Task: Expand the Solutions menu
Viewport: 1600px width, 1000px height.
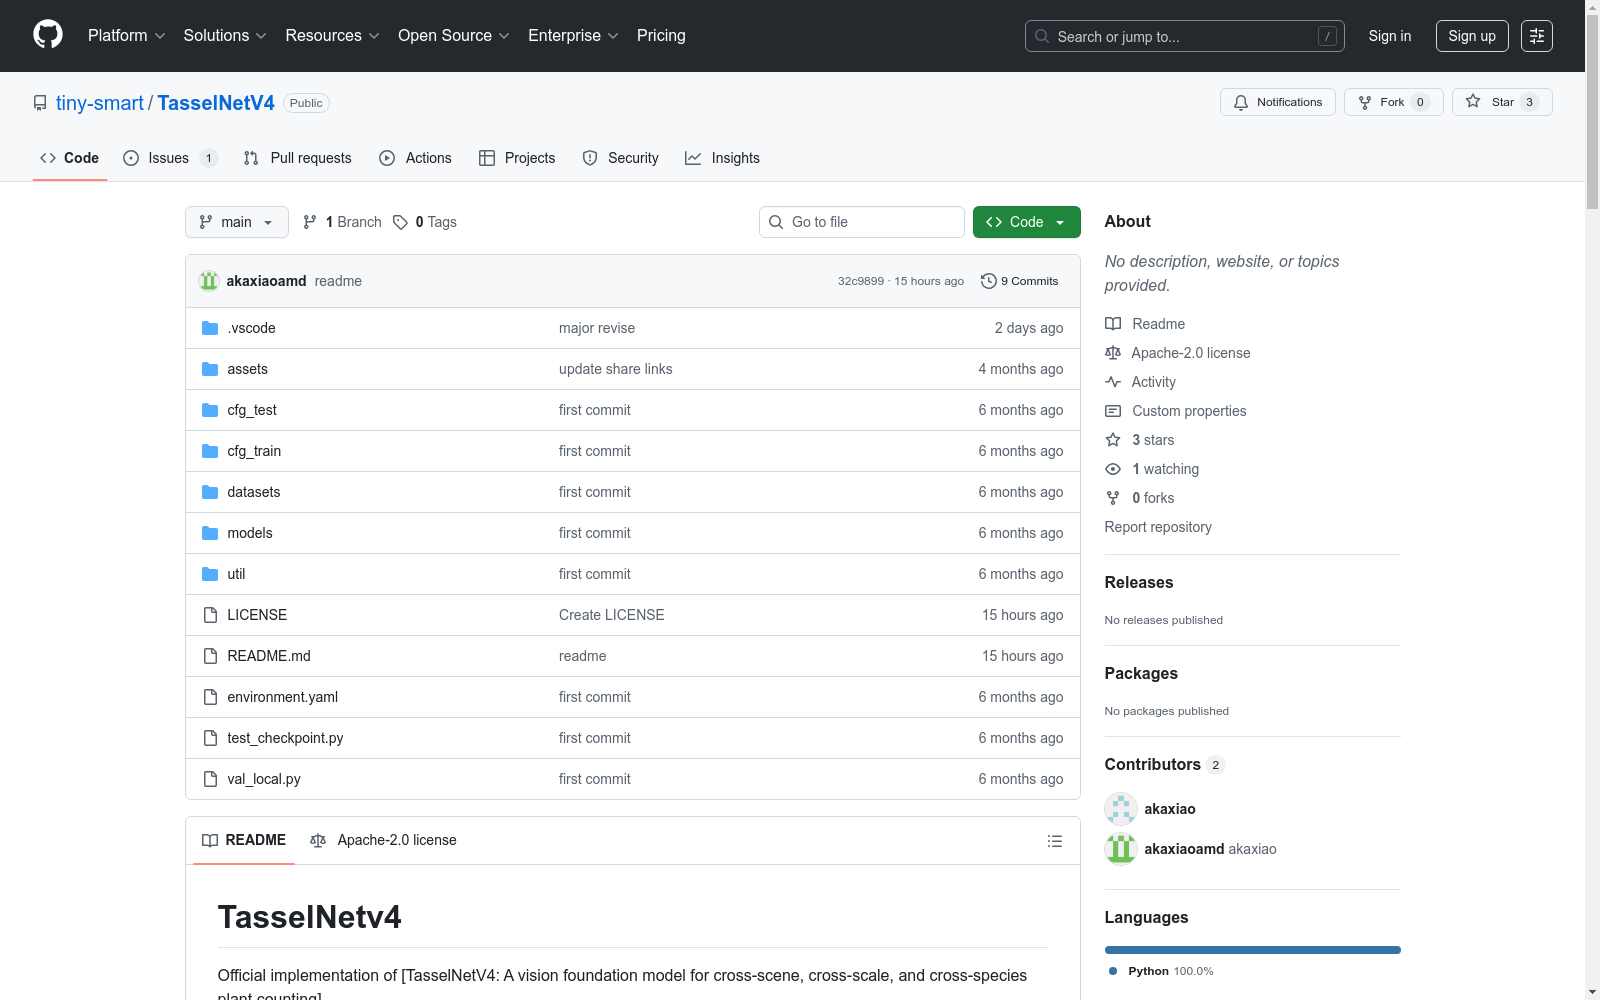Action: pyautogui.click(x=225, y=36)
